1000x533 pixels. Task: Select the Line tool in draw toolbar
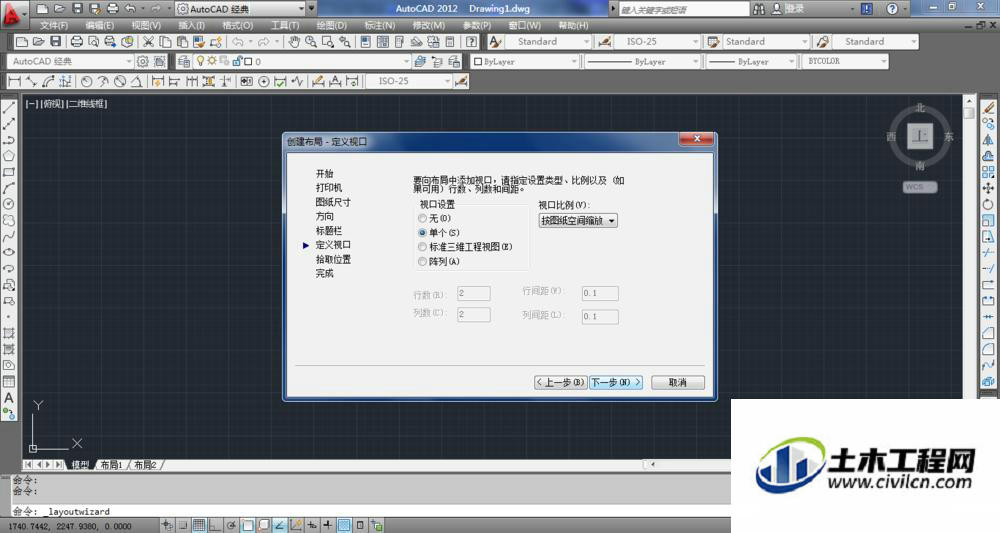[x=9, y=108]
